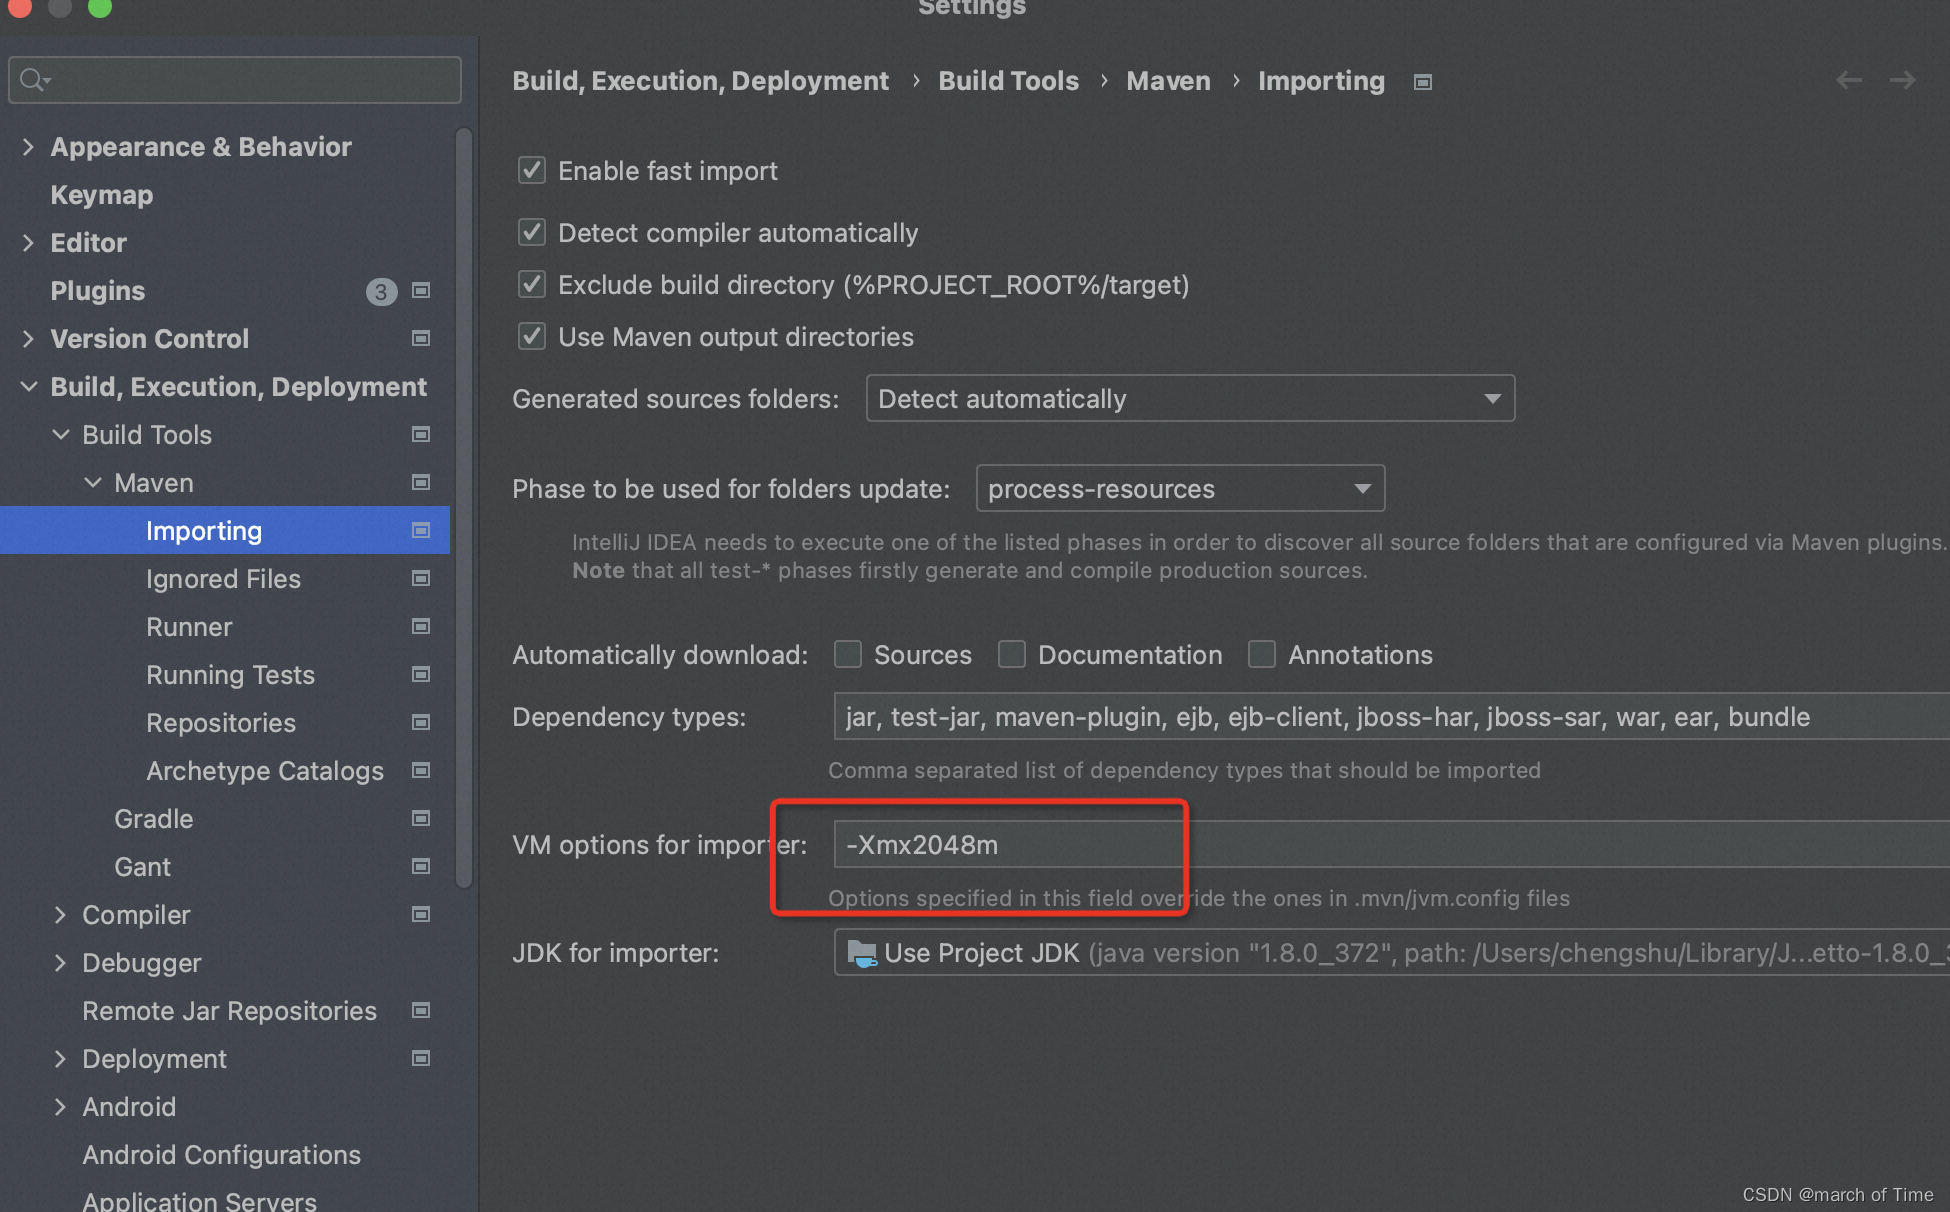The width and height of the screenshot is (1950, 1212).
Task: Expand the Deployment node
Action: click(60, 1059)
